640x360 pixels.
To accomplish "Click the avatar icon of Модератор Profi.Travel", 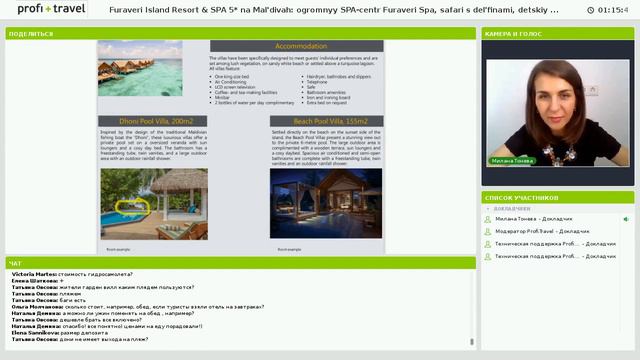I will (487, 232).
